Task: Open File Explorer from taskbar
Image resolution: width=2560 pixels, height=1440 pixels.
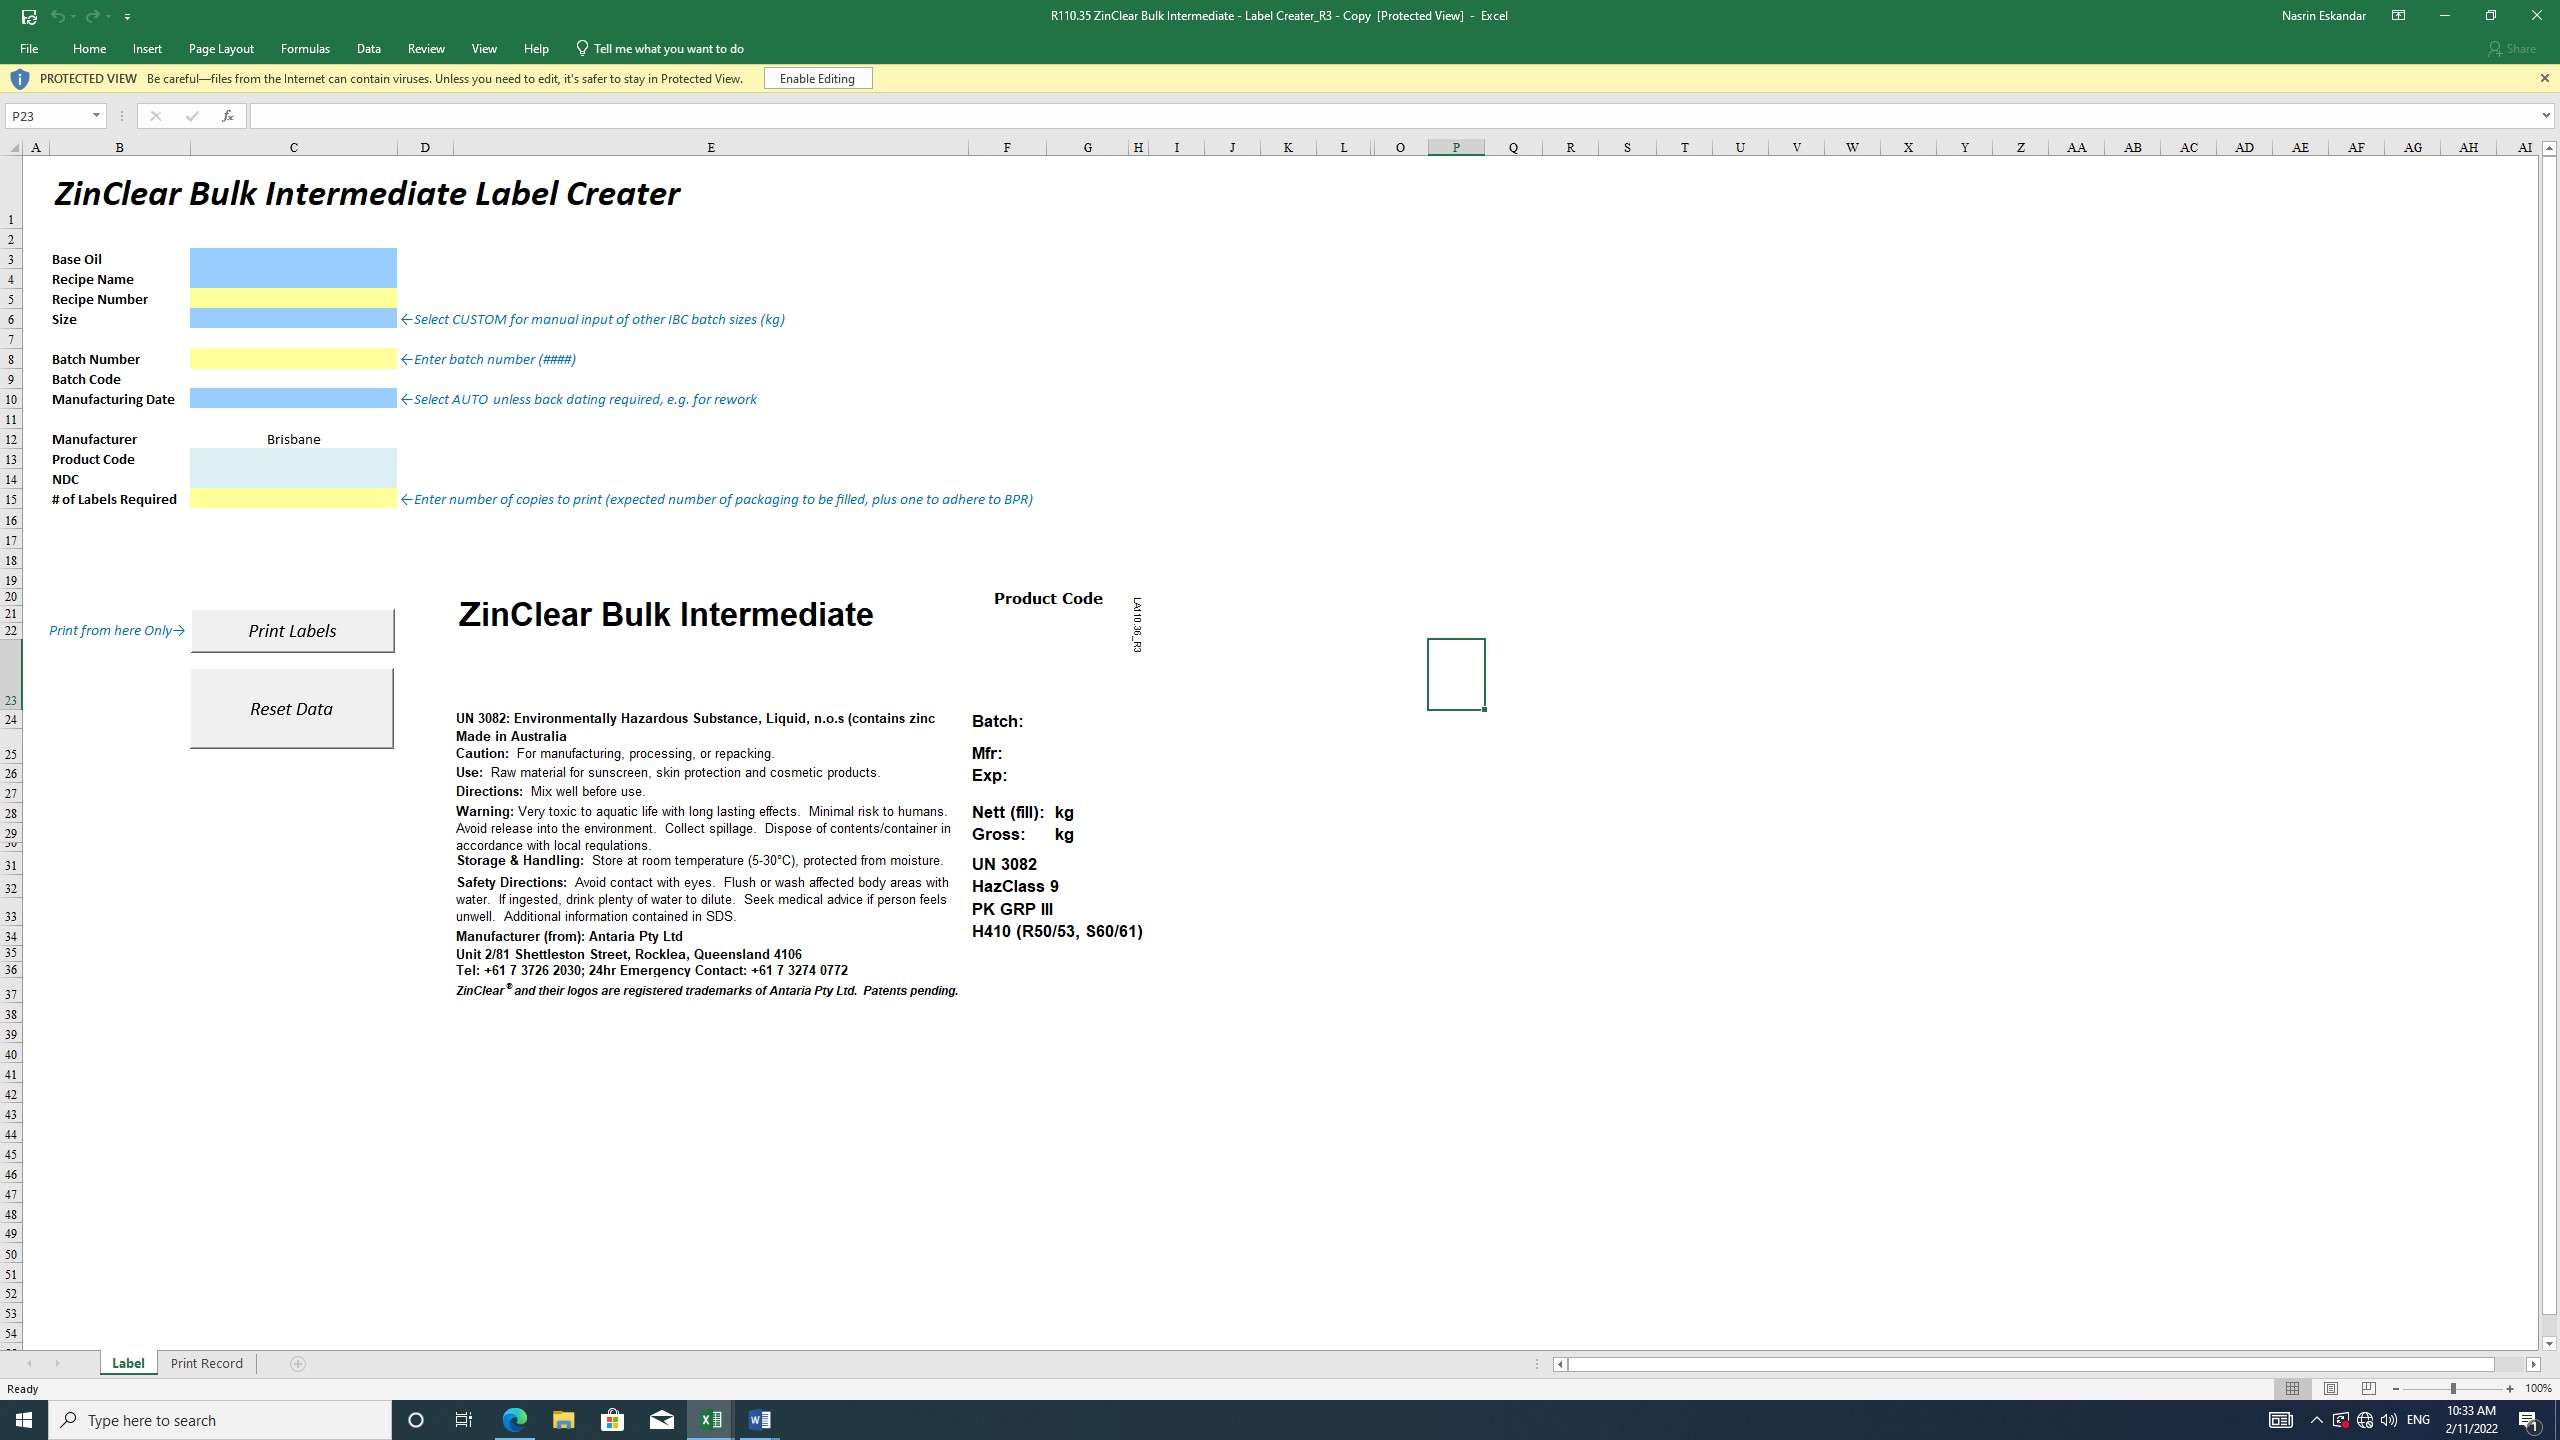Action: click(x=563, y=1420)
